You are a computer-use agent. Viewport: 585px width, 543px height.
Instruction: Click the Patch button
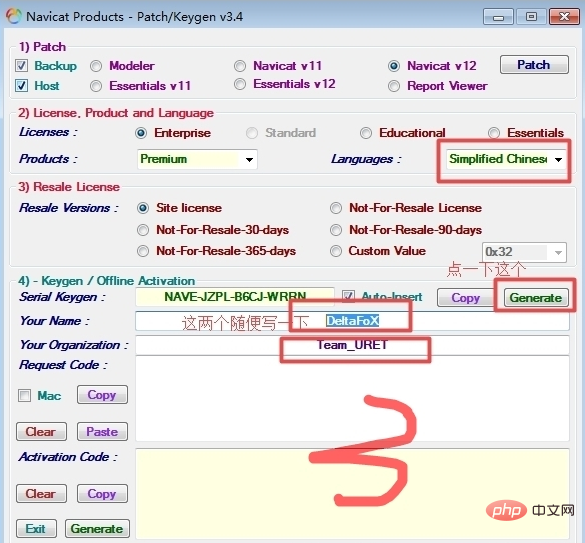(x=534, y=65)
